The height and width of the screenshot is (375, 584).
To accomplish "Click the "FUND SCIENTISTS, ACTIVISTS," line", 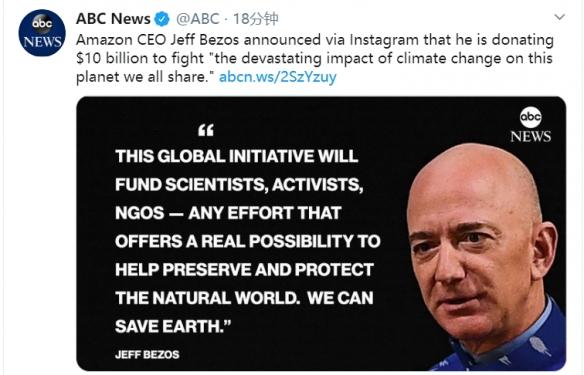I will click(x=239, y=185).
